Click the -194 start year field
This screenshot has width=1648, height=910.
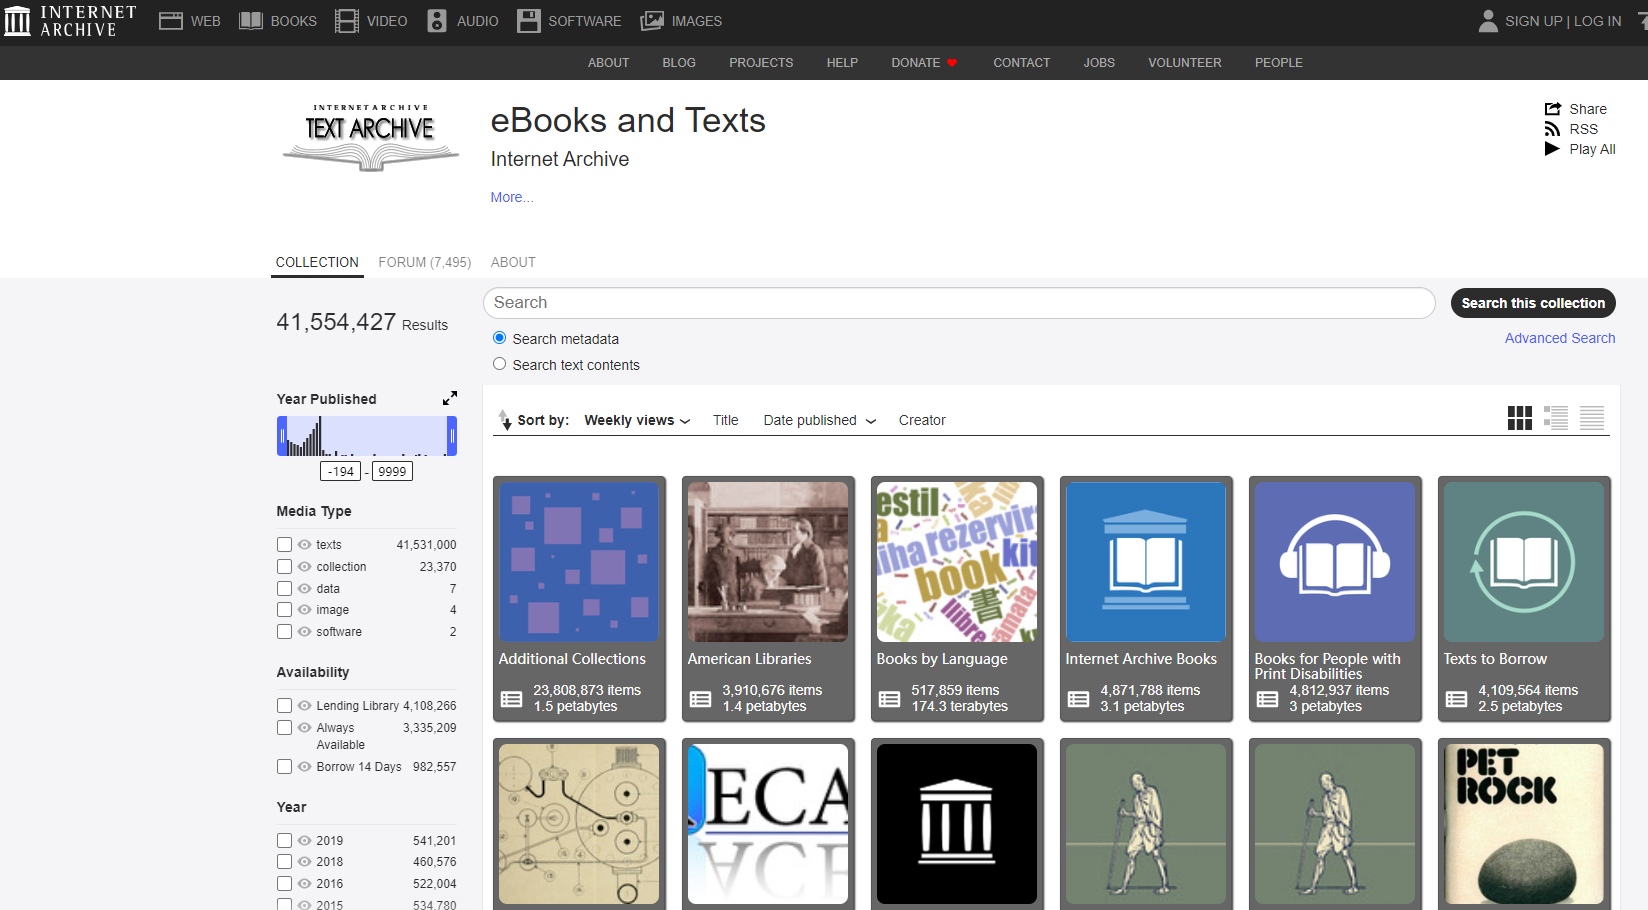coord(341,471)
